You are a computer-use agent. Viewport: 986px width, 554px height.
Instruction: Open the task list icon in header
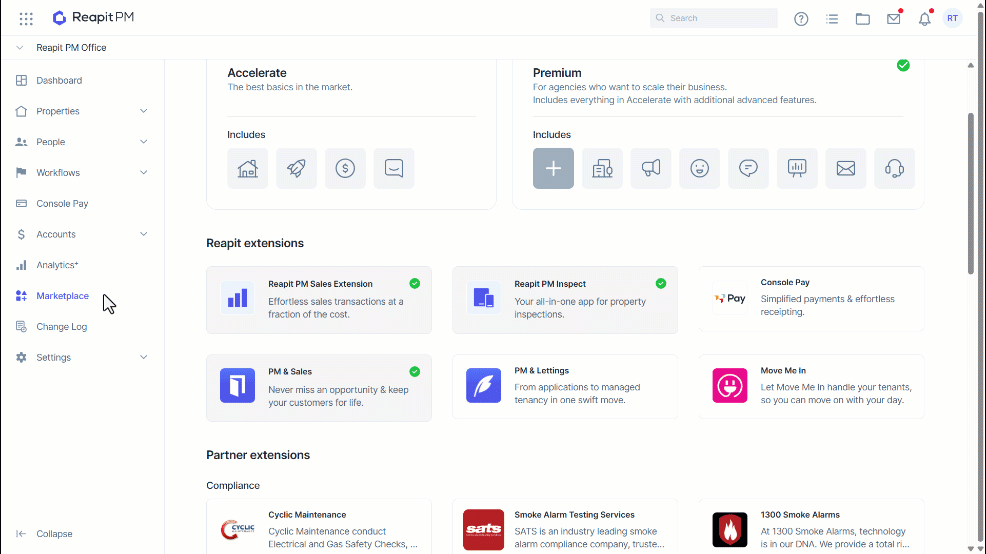point(832,19)
